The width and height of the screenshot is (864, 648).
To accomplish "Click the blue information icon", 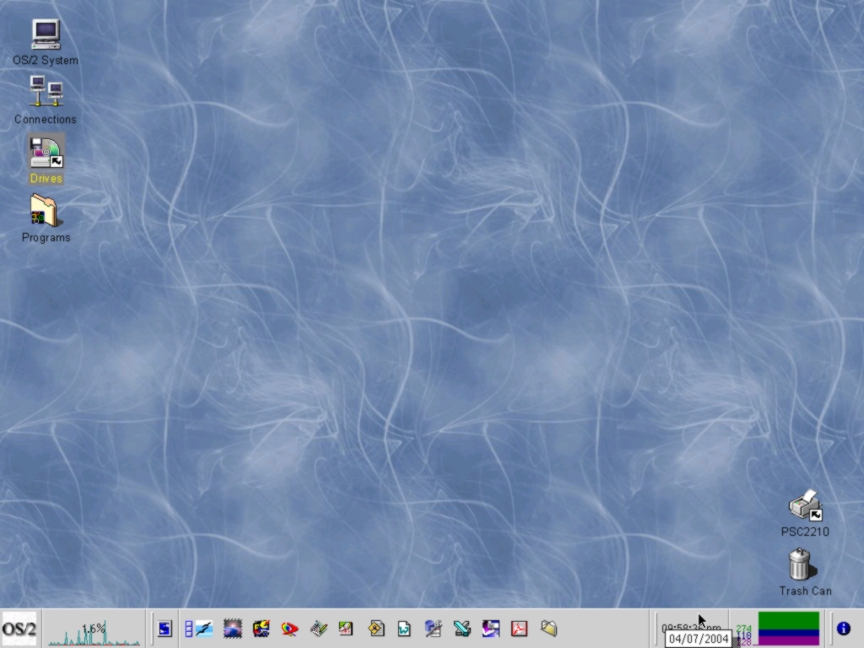I will point(843,629).
